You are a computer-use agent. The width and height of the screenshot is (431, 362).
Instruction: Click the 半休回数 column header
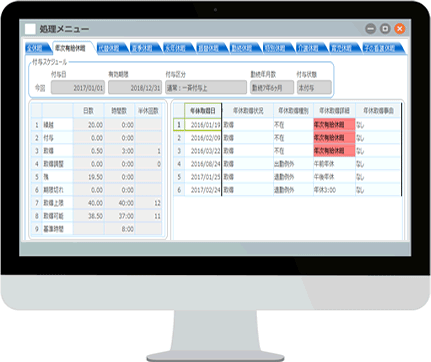coord(148,111)
